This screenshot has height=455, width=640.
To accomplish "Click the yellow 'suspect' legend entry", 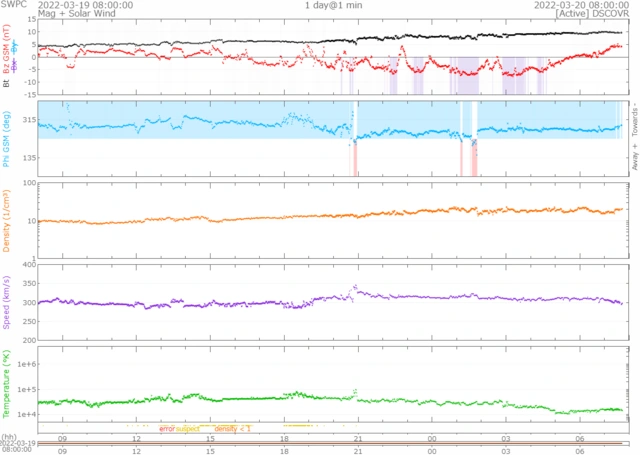I will coord(188,428).
